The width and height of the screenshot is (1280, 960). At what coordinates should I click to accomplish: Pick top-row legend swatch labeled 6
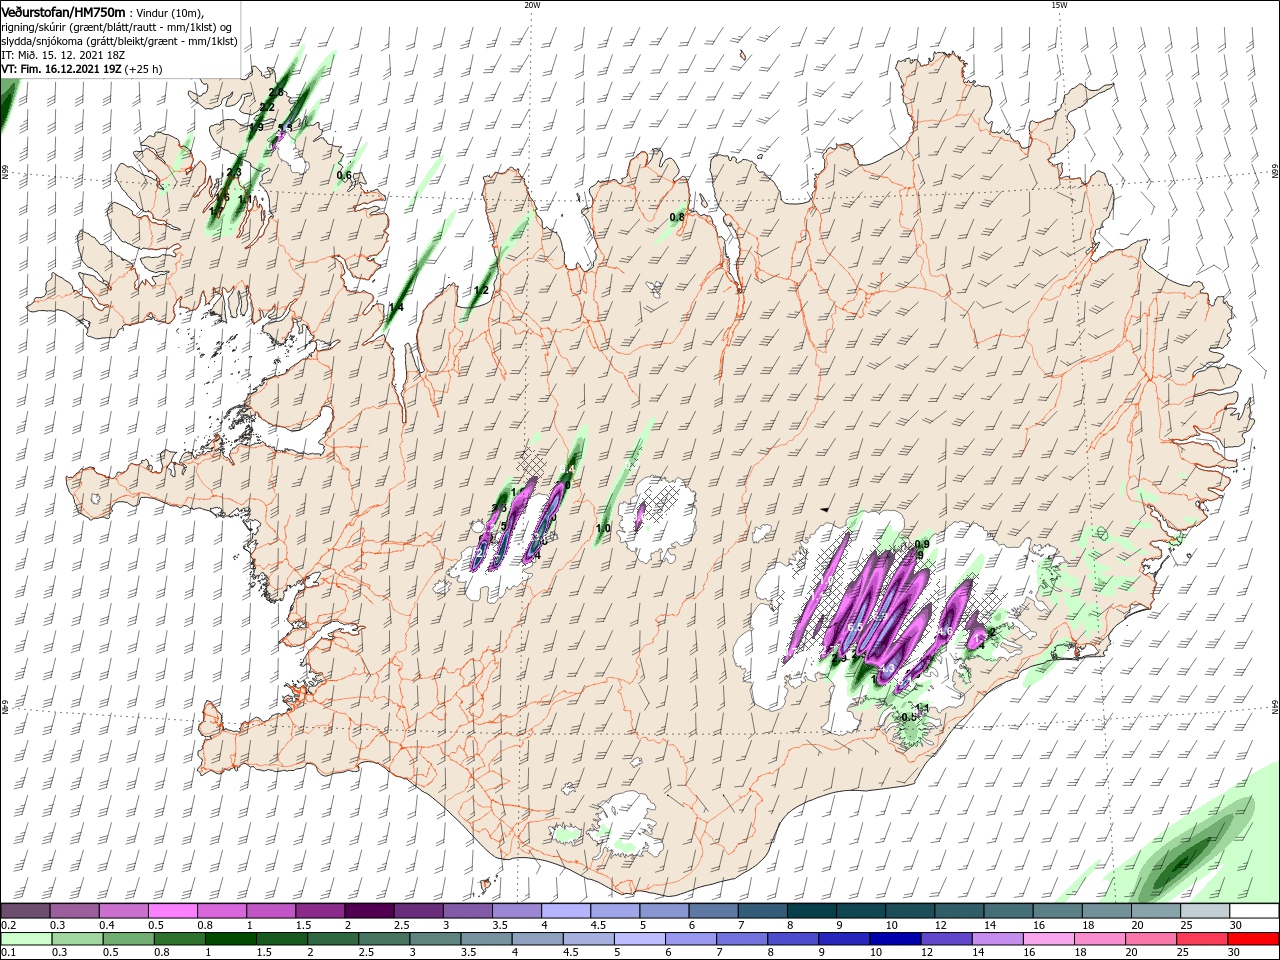coord(713,911)
